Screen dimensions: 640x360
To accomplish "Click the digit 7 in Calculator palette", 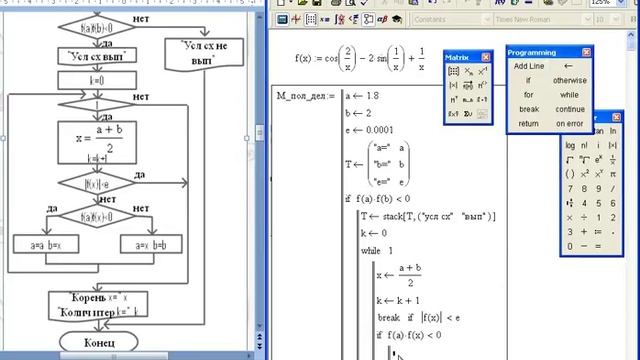I will (570, 189).
